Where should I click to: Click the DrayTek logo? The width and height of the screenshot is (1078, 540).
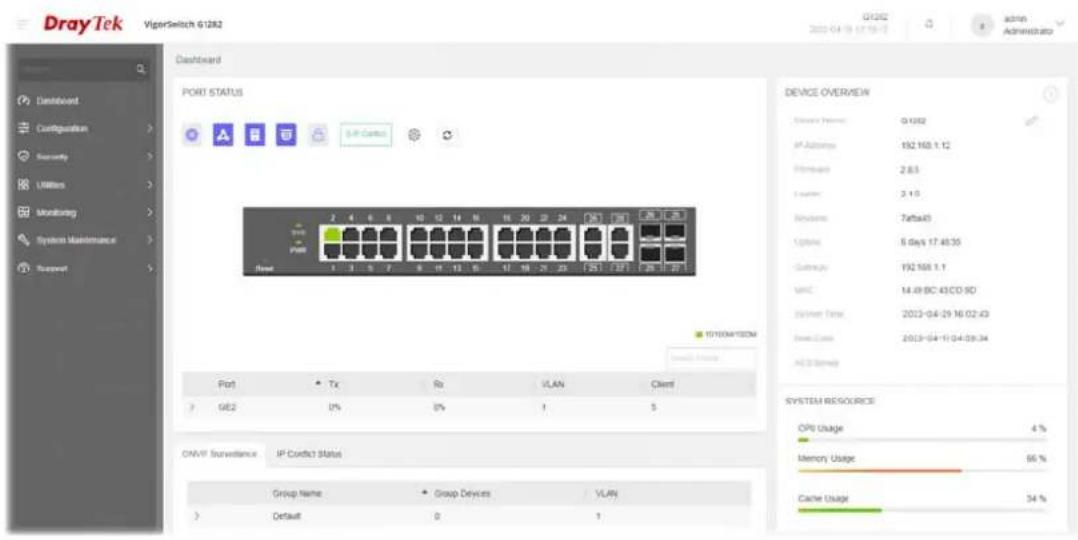[x=84, y=24]
